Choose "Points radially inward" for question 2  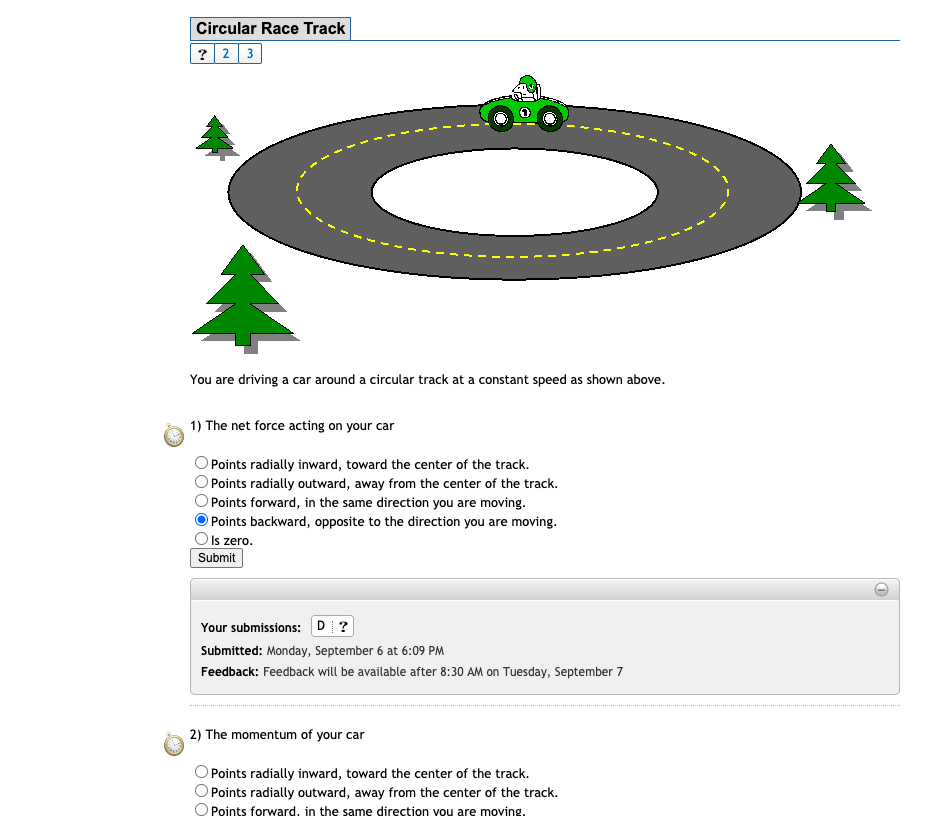tap(201, 771)
